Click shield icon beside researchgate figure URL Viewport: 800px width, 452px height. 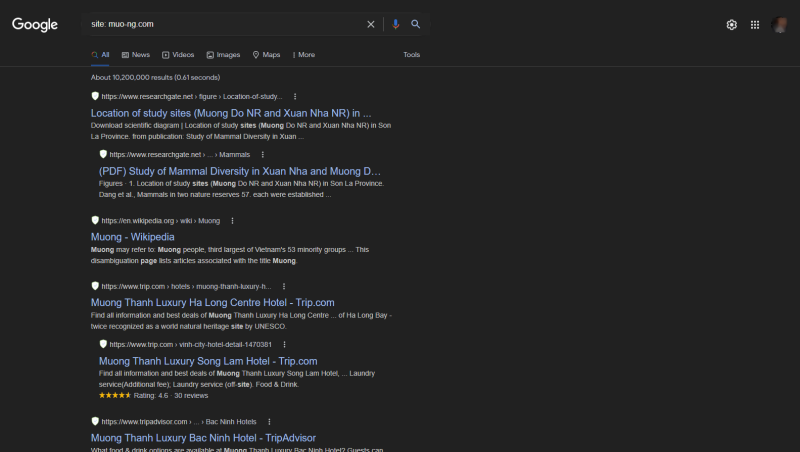(x=95, y=96)
